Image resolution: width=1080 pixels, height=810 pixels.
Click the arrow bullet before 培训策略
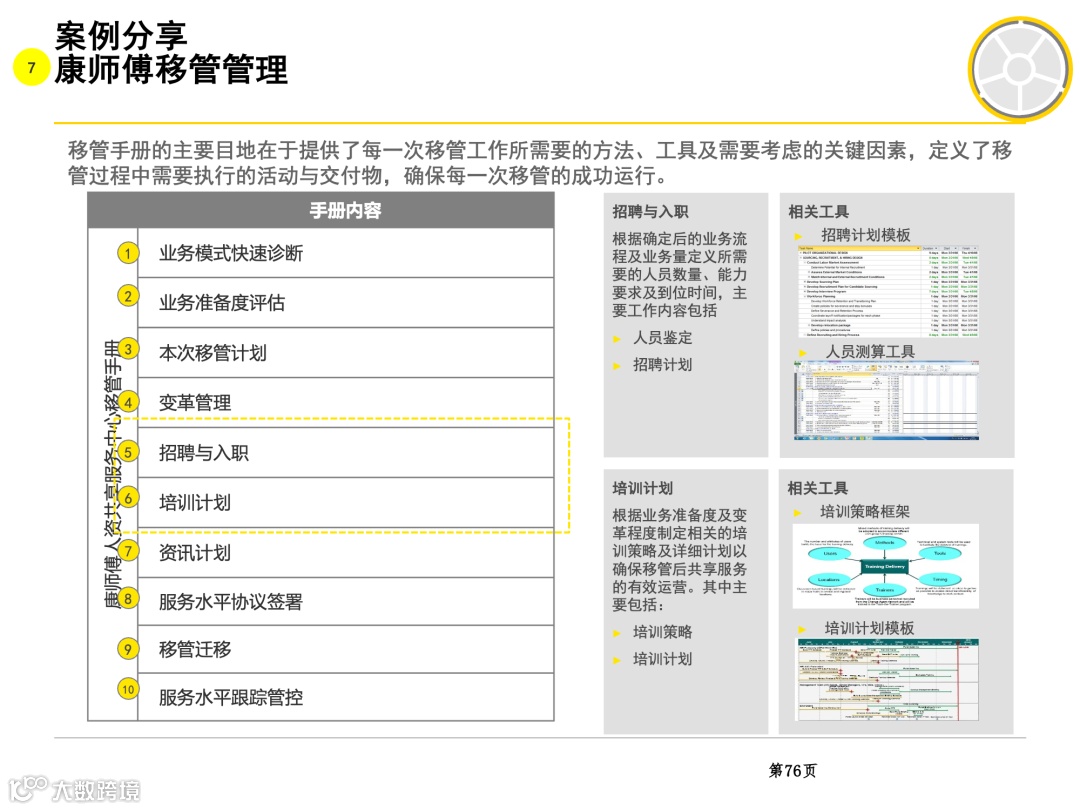click(617, 633)
